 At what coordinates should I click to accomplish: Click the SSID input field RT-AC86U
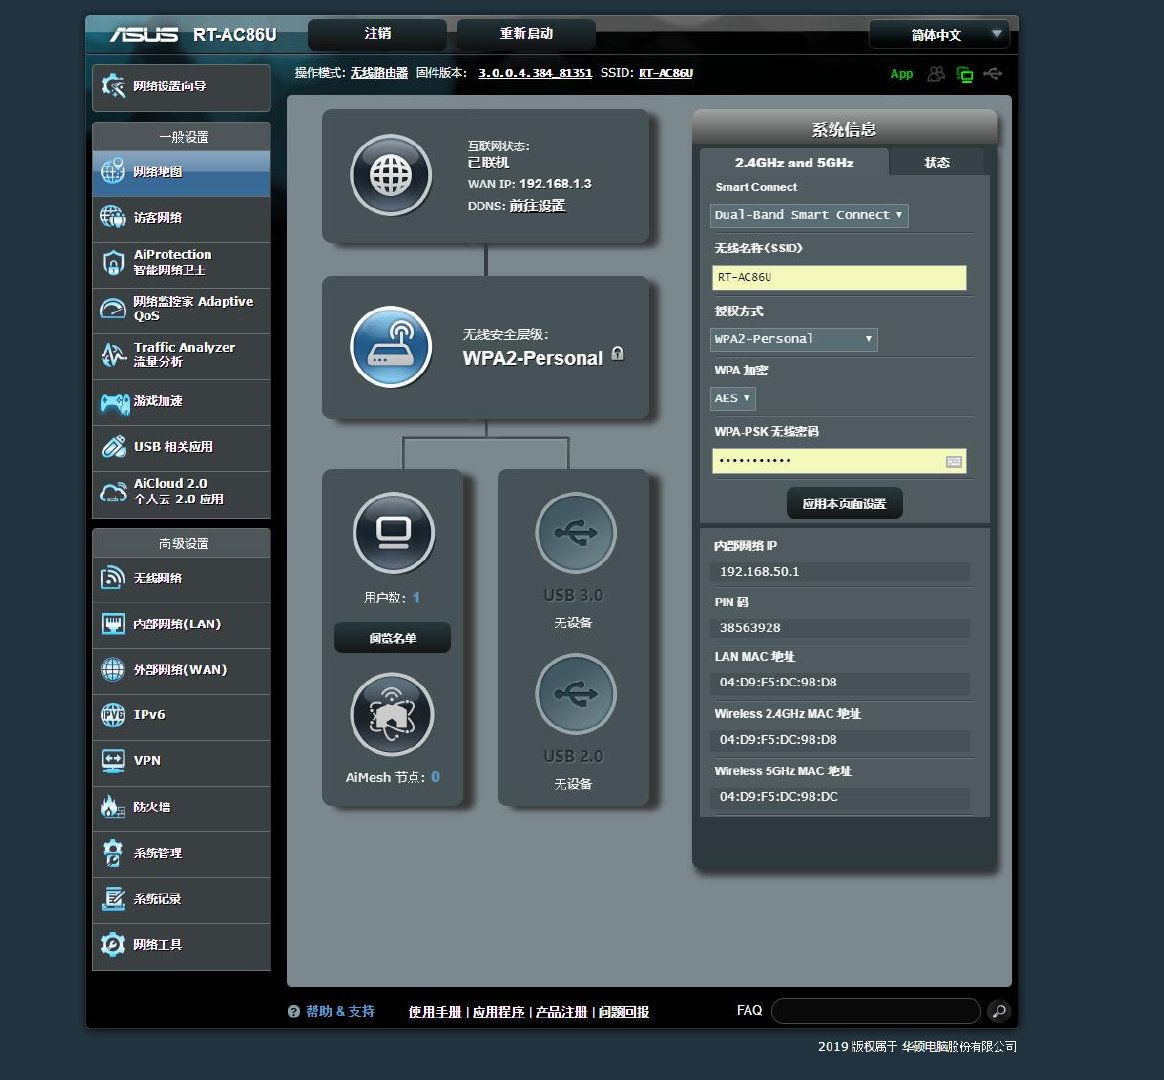click(839, 278)
